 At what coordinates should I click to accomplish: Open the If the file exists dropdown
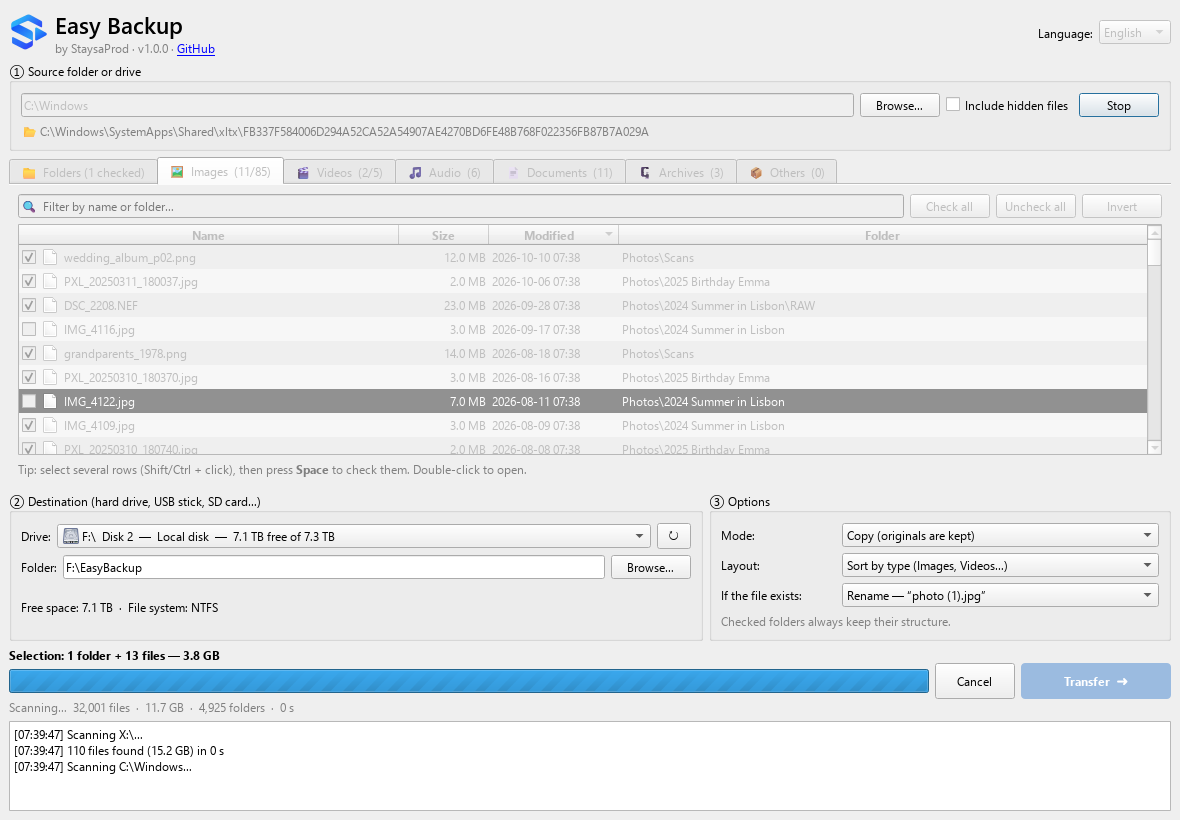999,596
